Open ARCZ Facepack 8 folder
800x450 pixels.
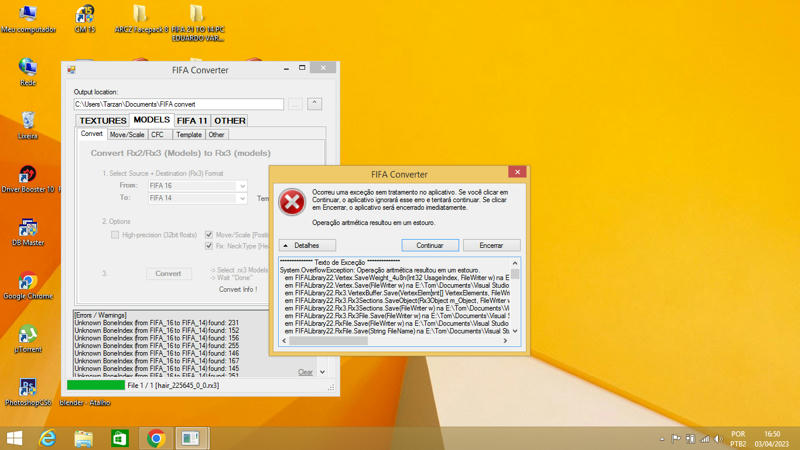141,19
